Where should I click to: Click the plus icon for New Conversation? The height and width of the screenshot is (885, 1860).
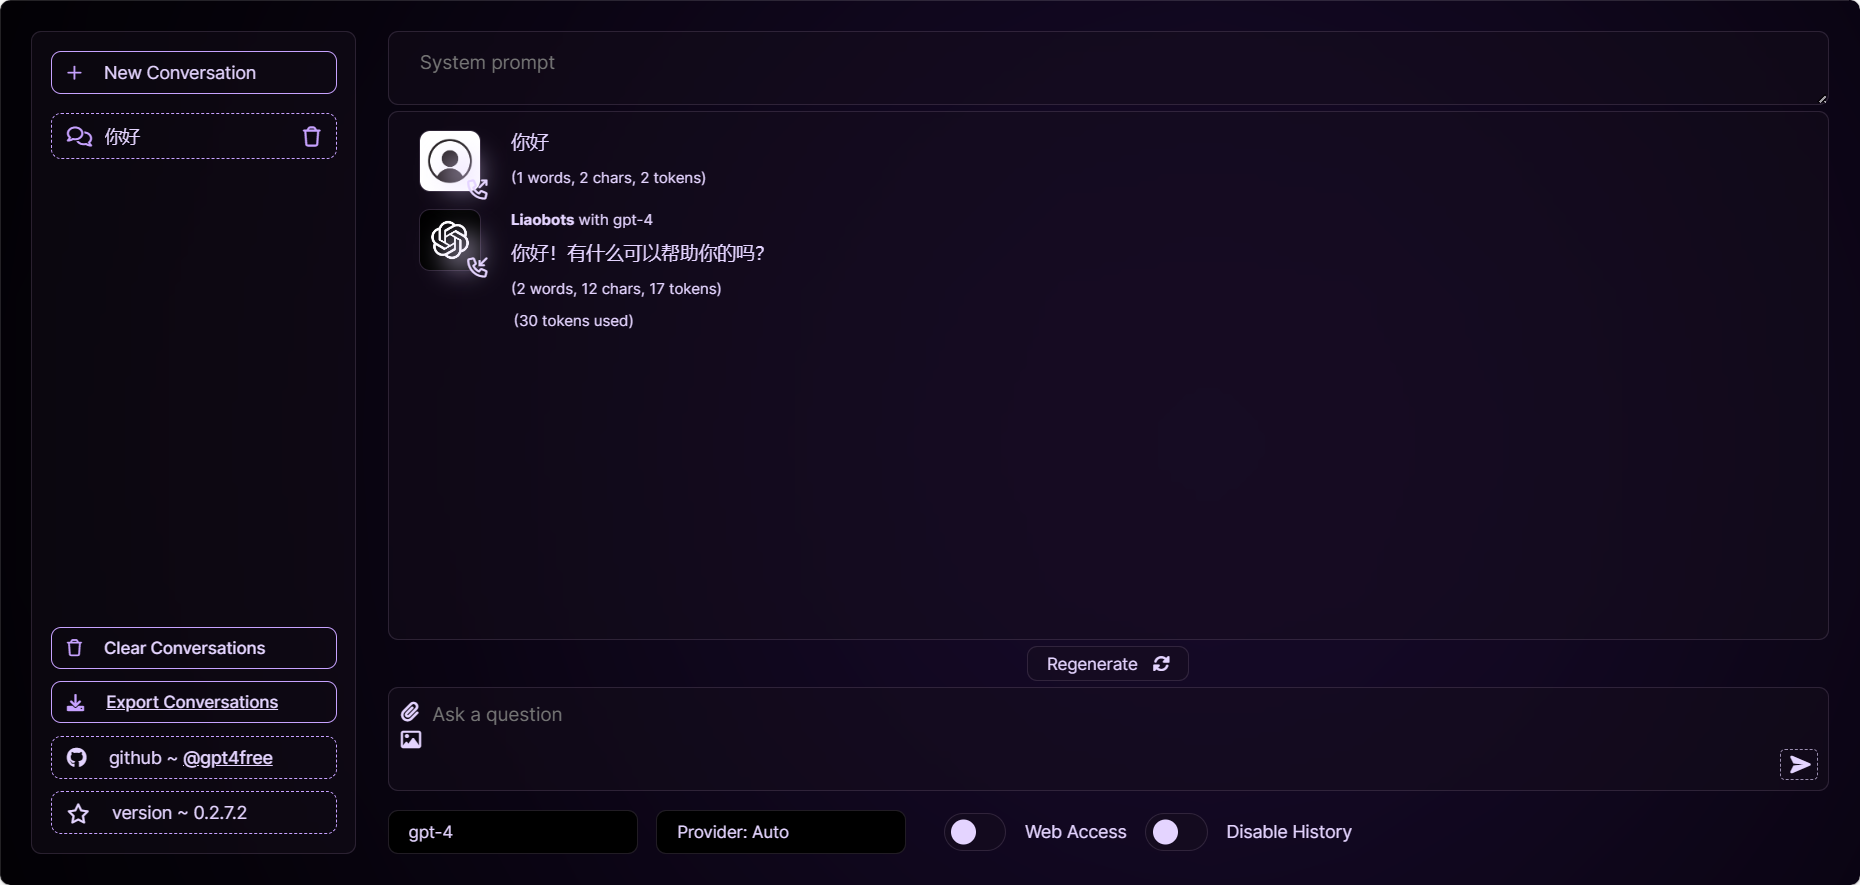(x=74, y=73)
